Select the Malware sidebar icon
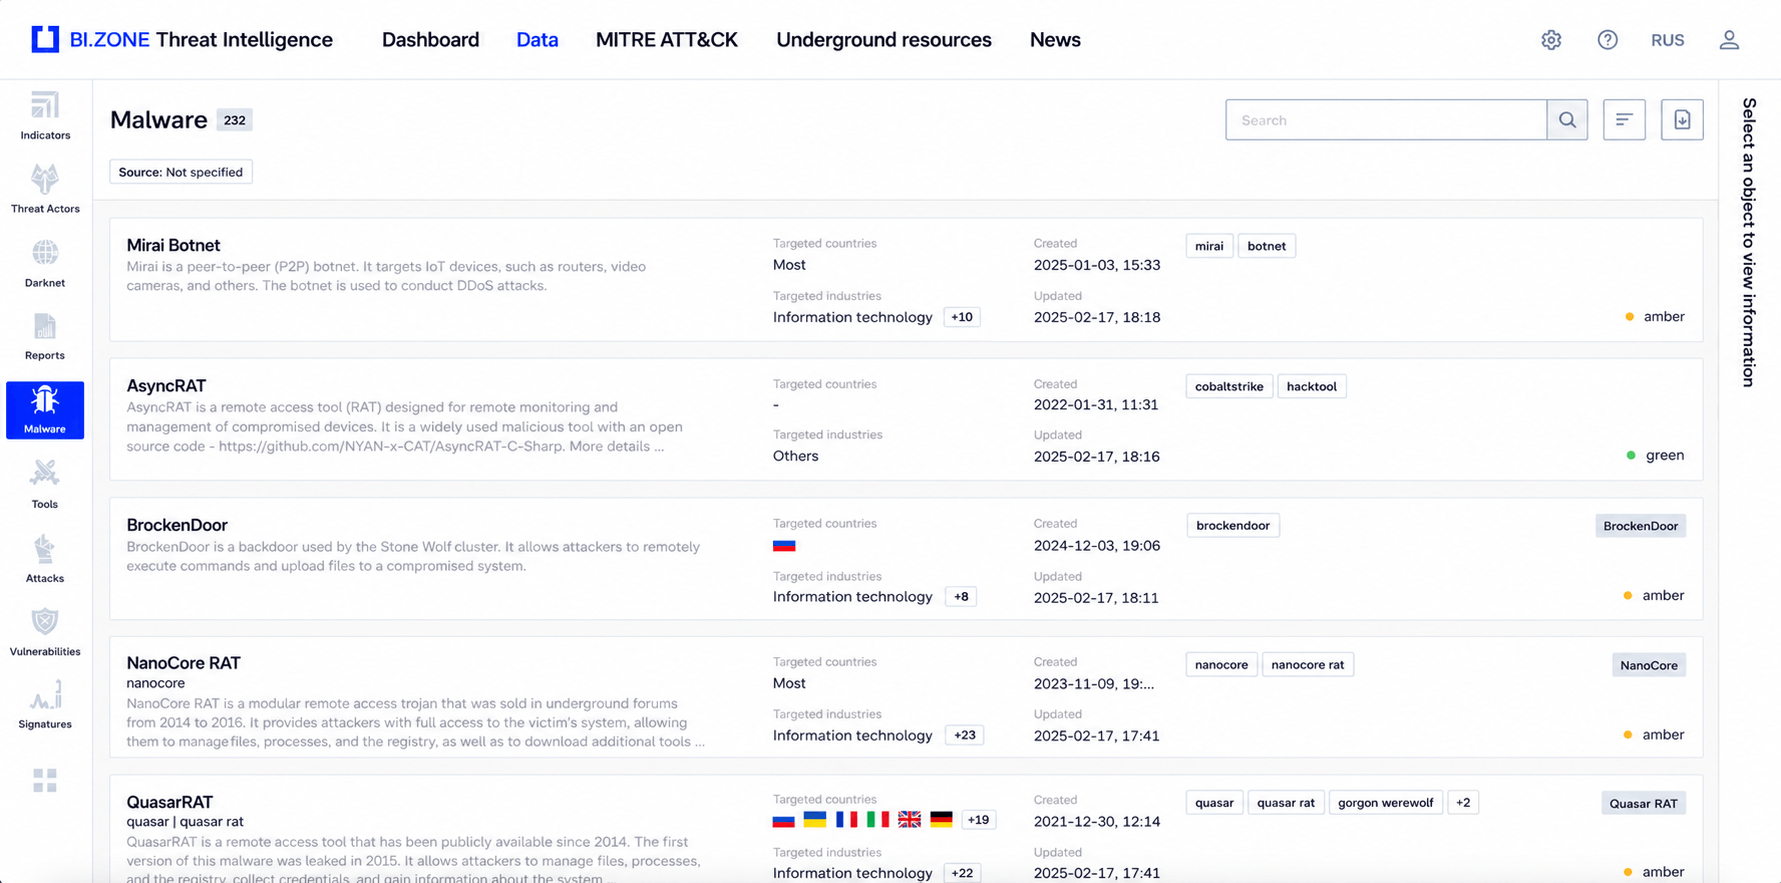 45,410
